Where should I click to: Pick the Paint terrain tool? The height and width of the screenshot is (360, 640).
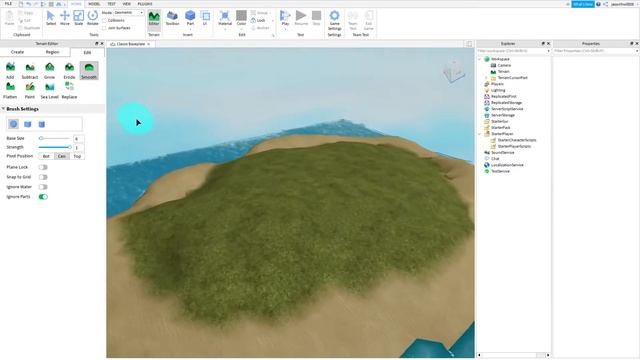tap(30, 90)
